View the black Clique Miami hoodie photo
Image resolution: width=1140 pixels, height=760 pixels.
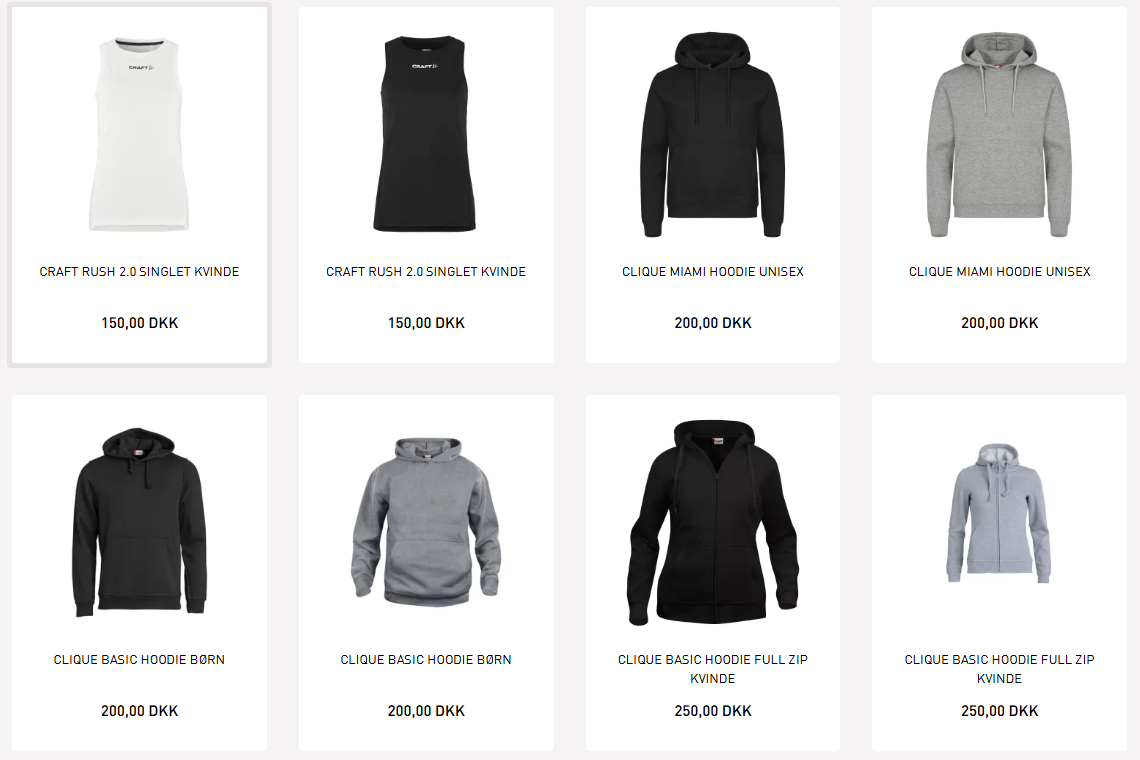tap(712, 135)
